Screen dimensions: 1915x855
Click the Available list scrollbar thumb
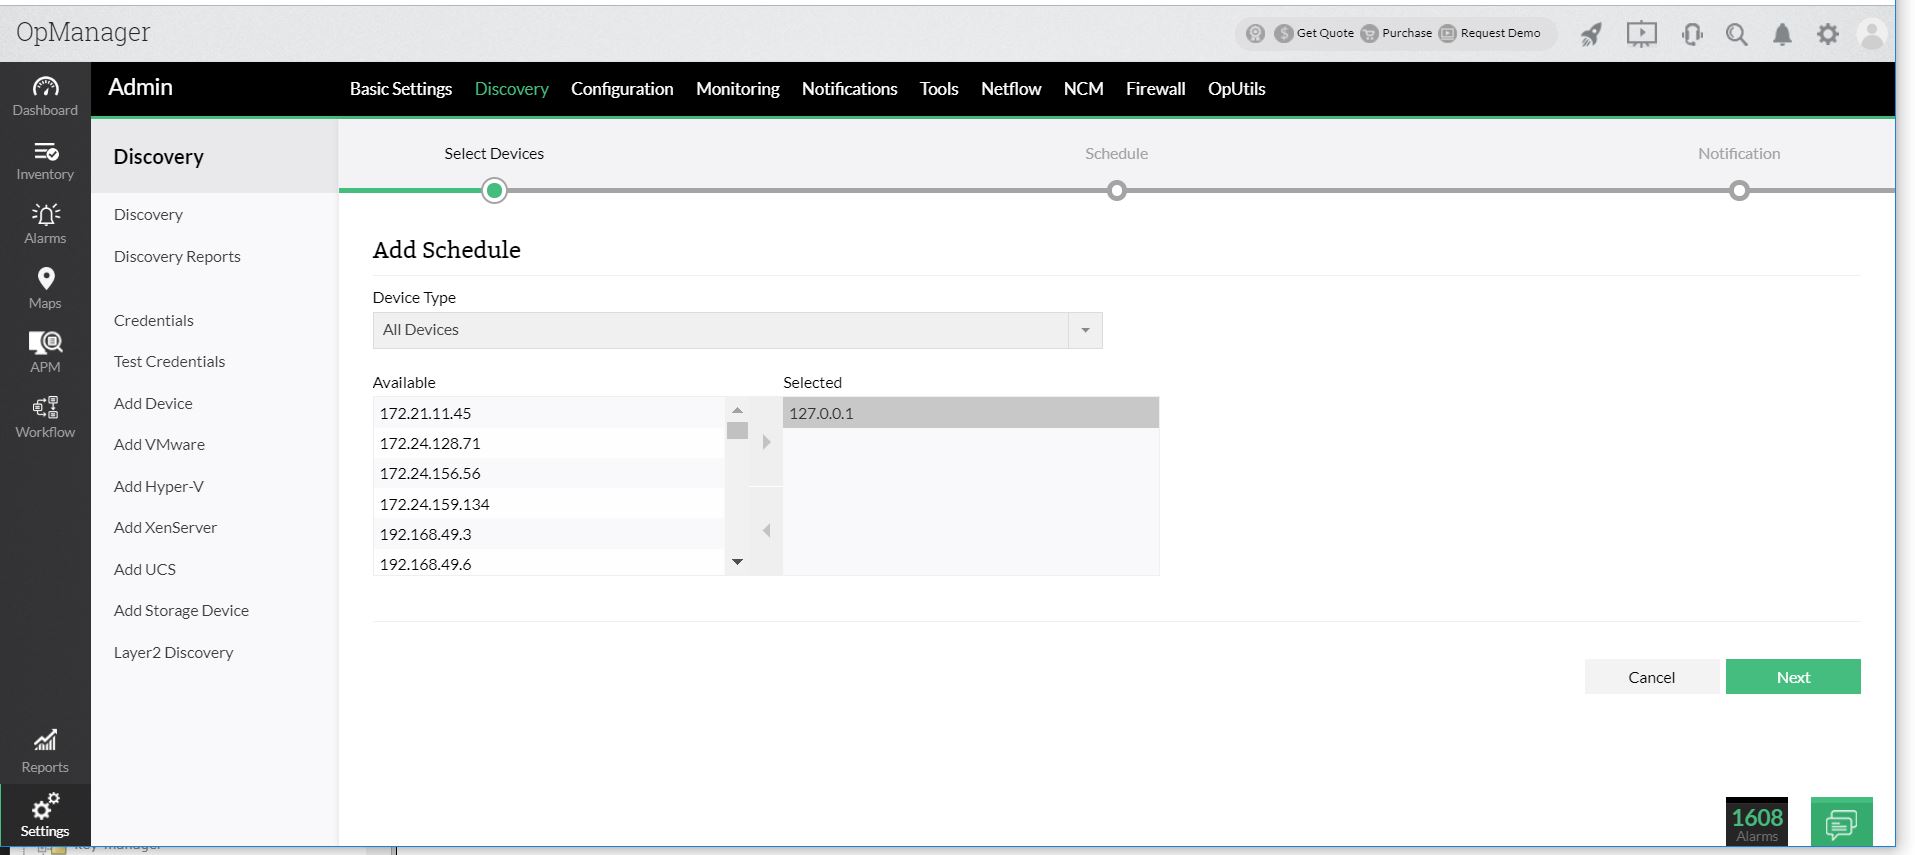(737, 431)
